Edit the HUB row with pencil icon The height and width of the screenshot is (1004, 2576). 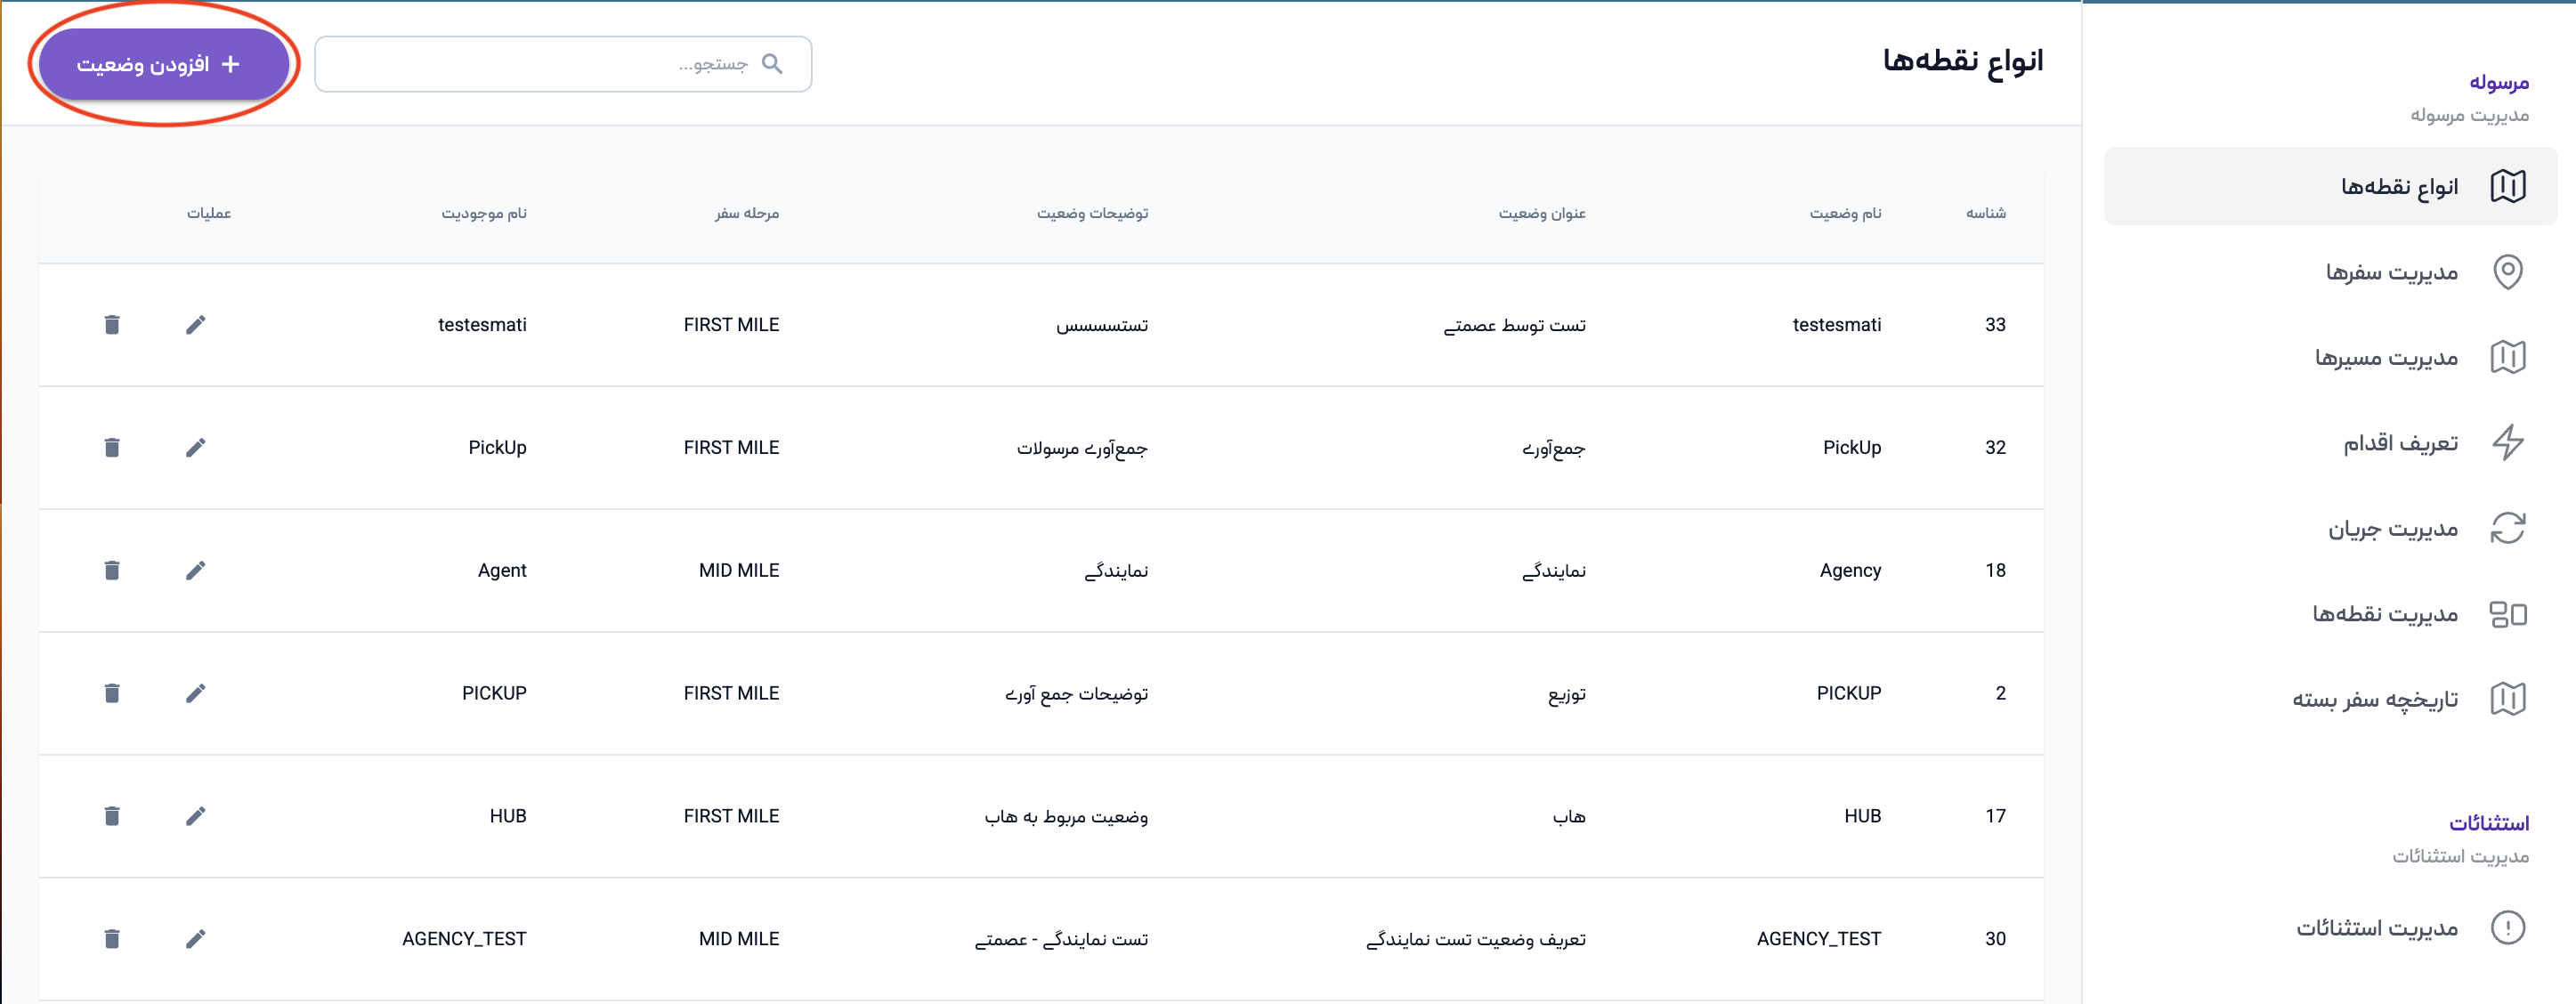point(195,816)
